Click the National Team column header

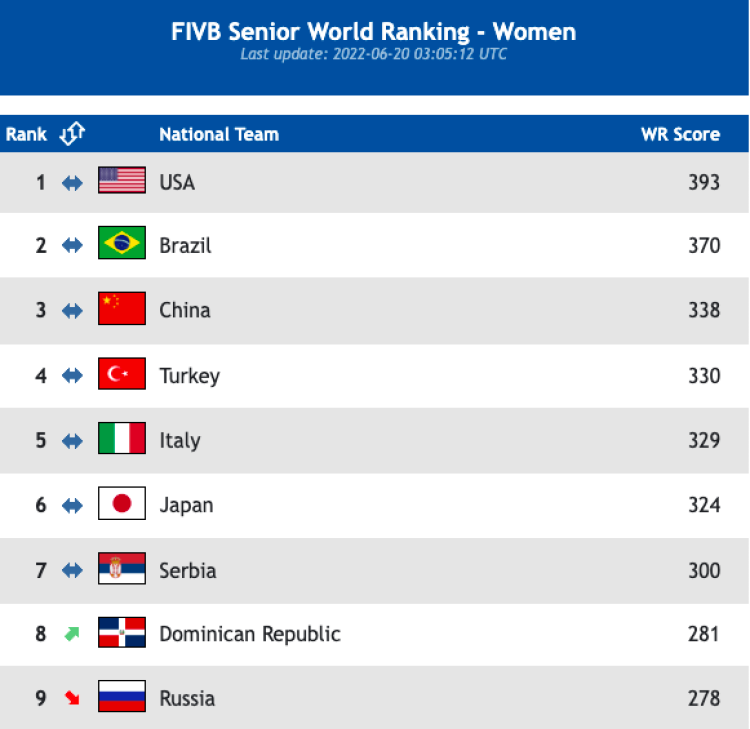(219, 134)
